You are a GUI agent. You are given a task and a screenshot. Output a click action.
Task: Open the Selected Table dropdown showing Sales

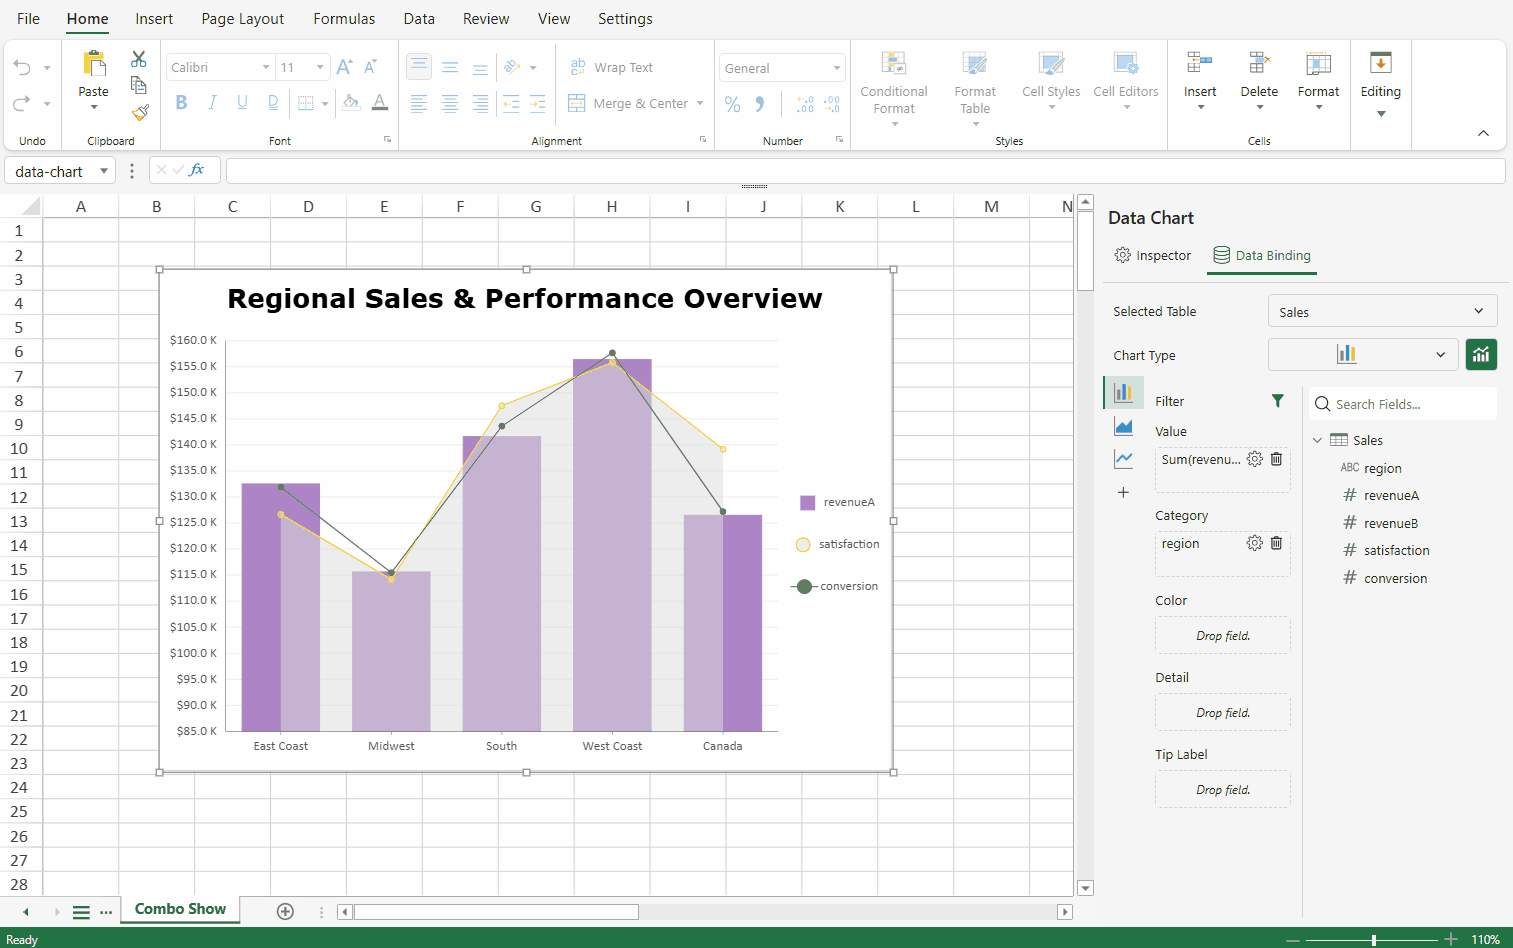tap(1382, 312)
